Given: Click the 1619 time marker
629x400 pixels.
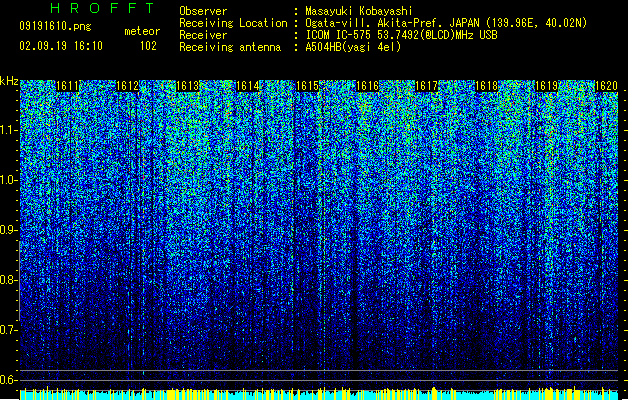Looking at the screenshot, I should click(546, 86).
